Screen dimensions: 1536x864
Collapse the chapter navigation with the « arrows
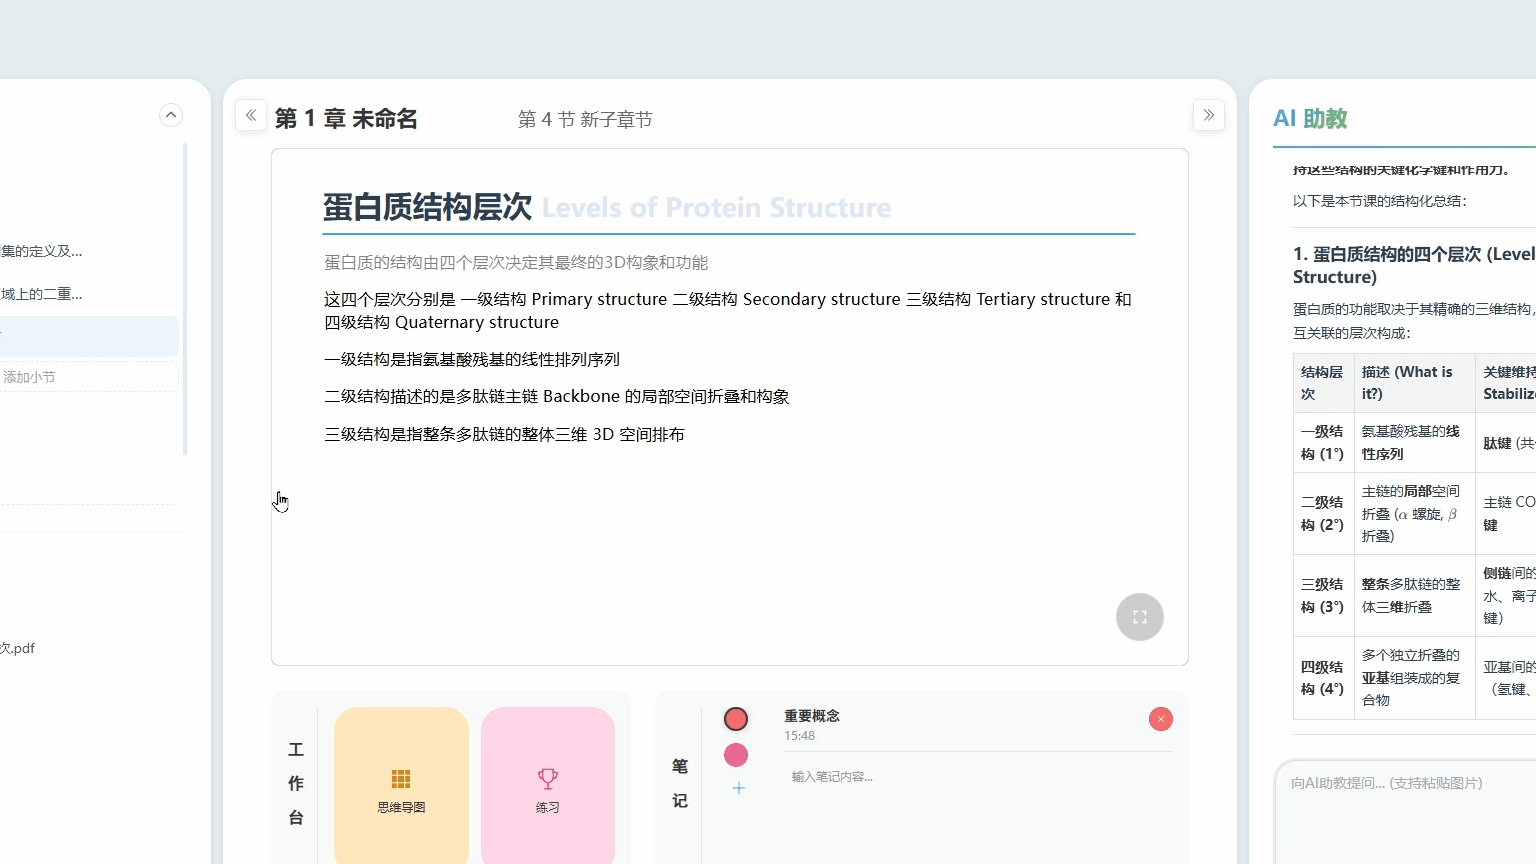(251, 115)
